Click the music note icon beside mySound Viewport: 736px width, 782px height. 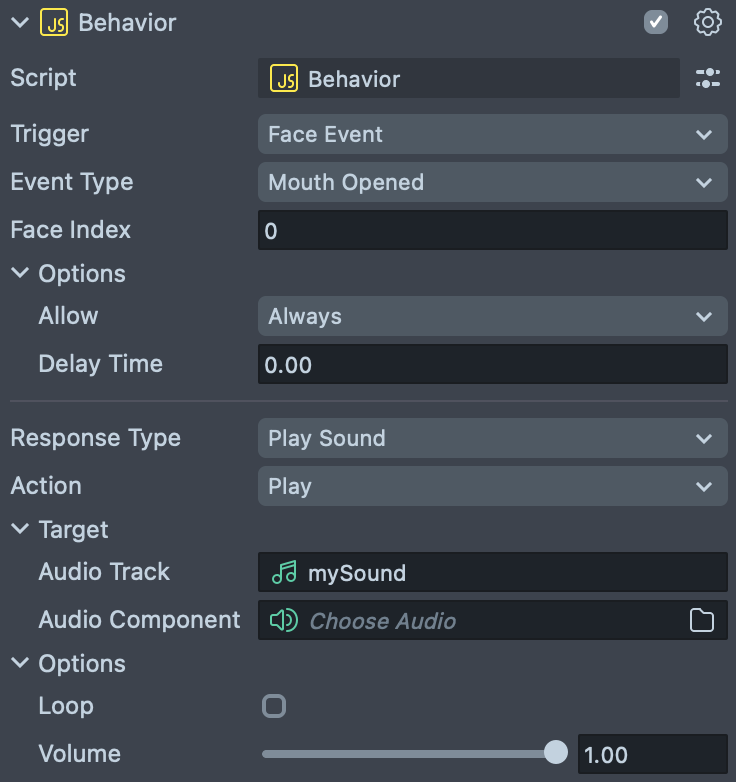tap(284, 573)
